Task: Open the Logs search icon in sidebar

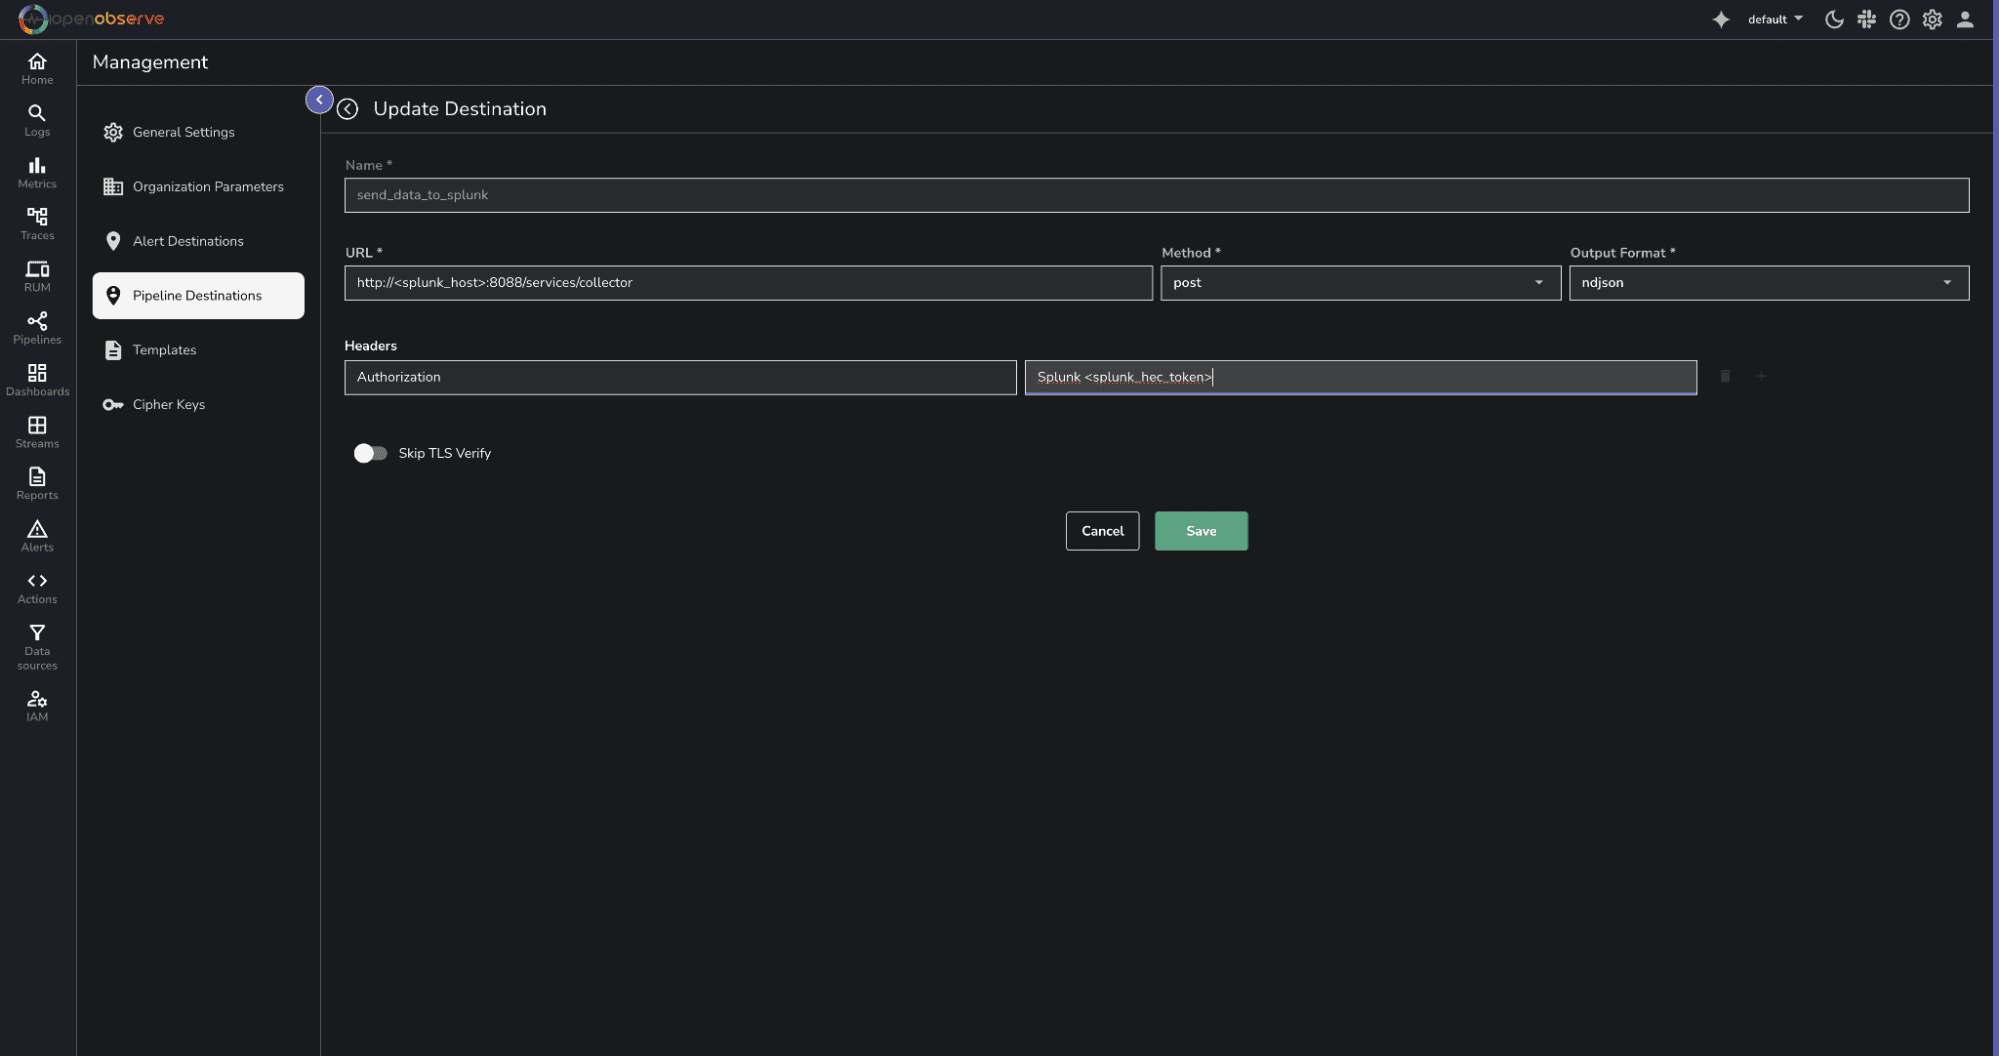Action: point(37,119)
